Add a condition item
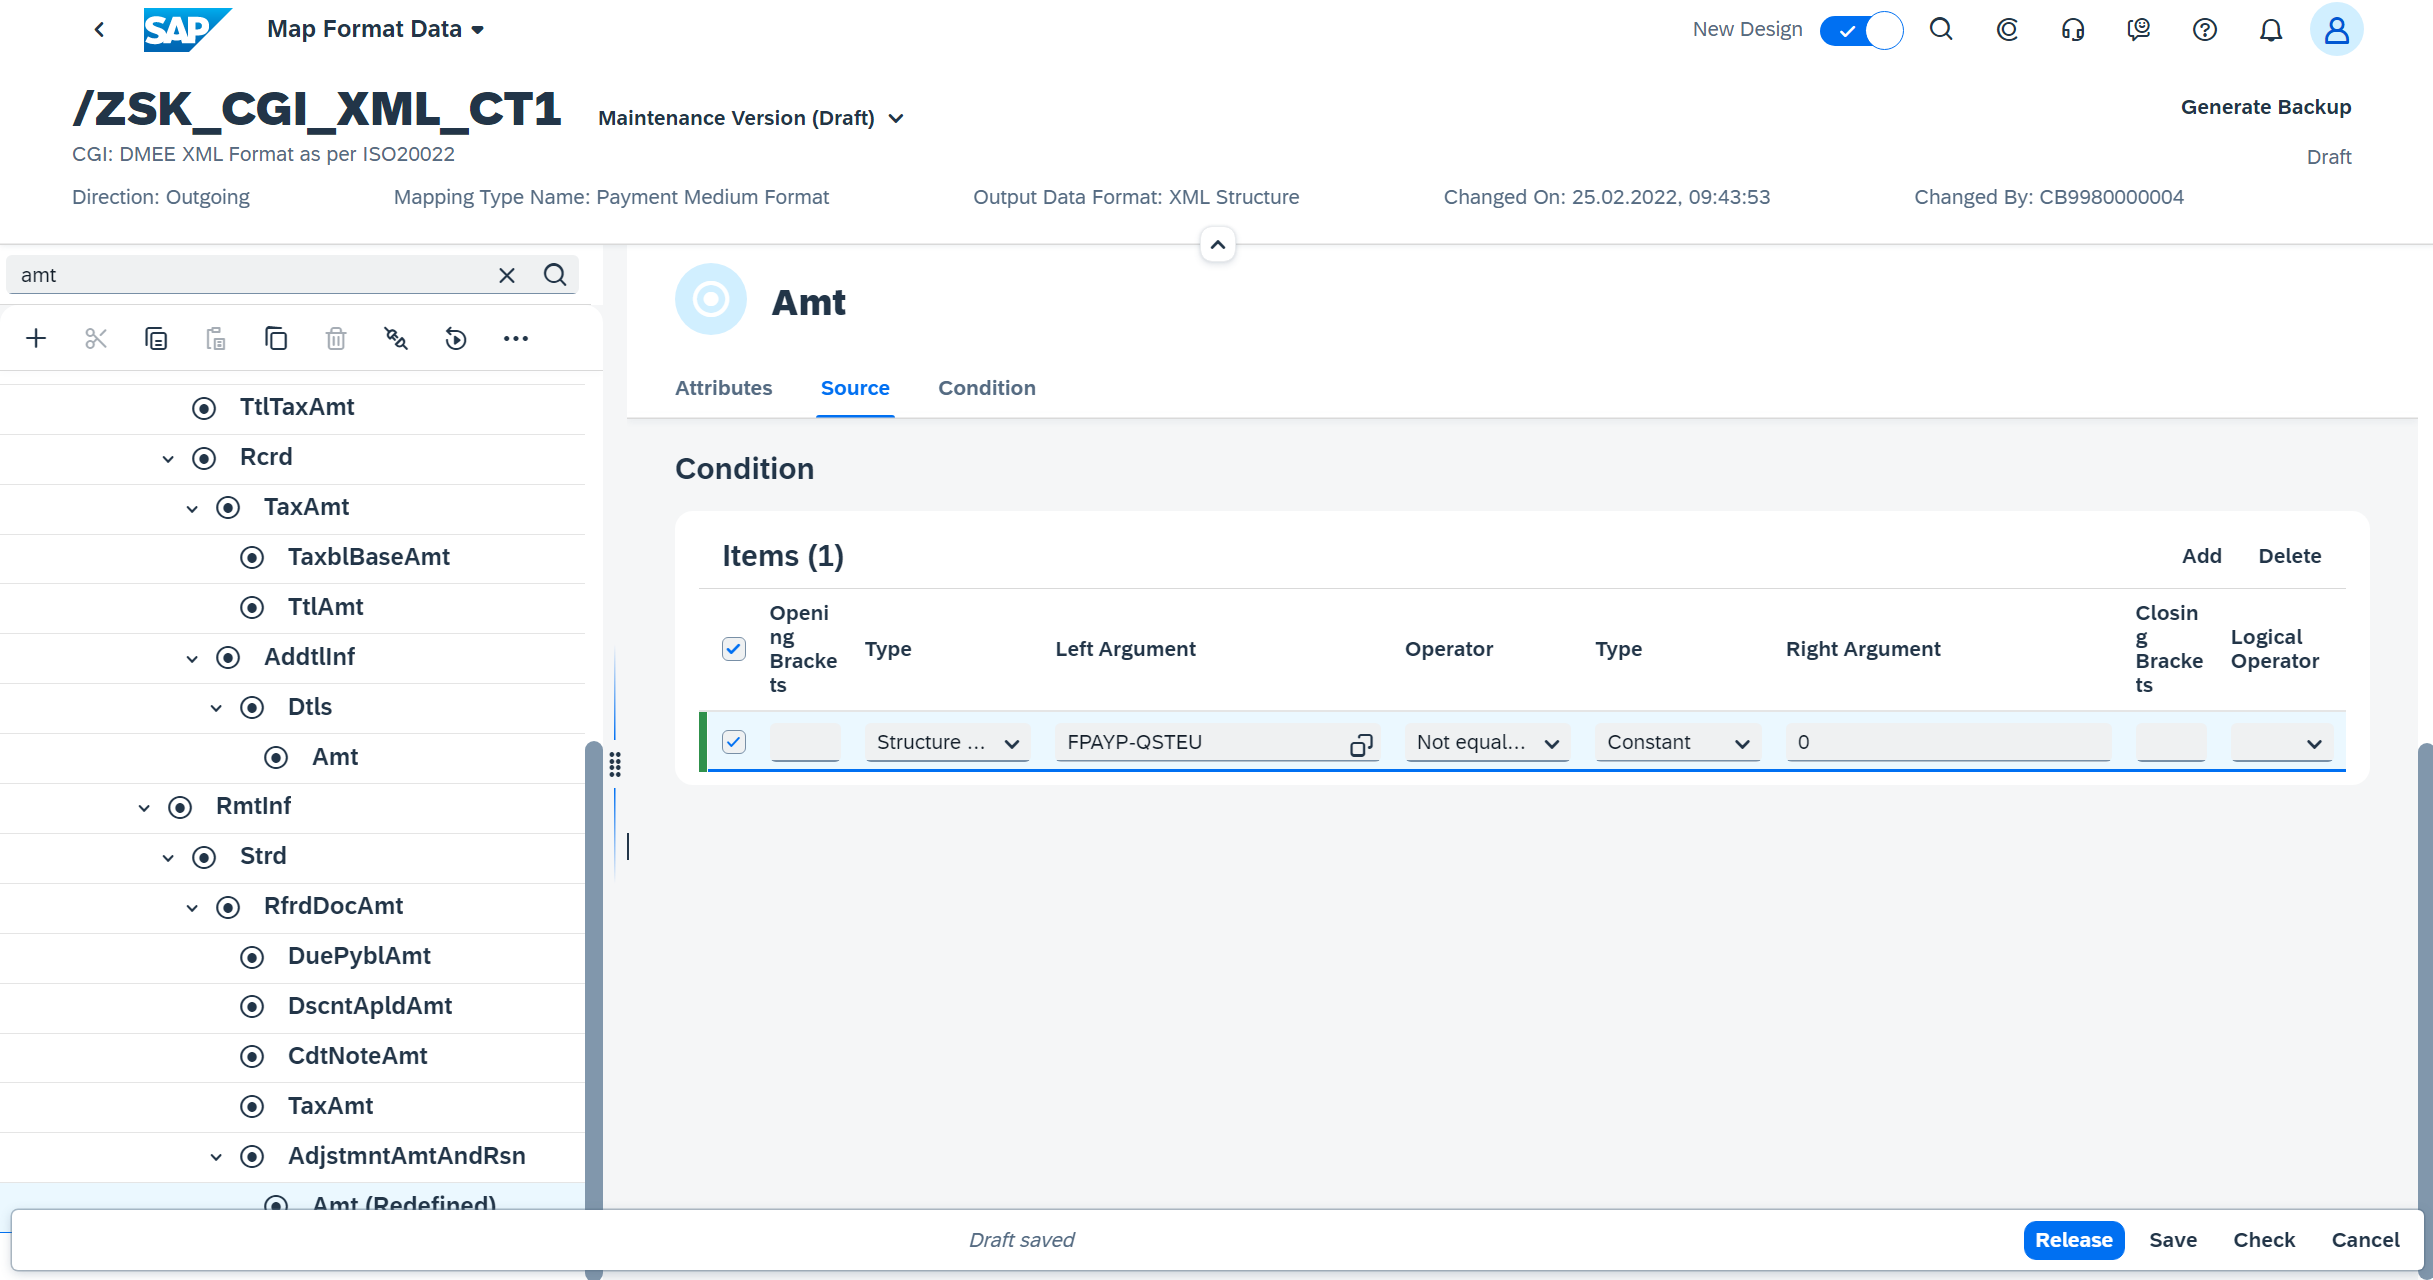Screen dimensions: 2433x1280 coord(2201,556)
